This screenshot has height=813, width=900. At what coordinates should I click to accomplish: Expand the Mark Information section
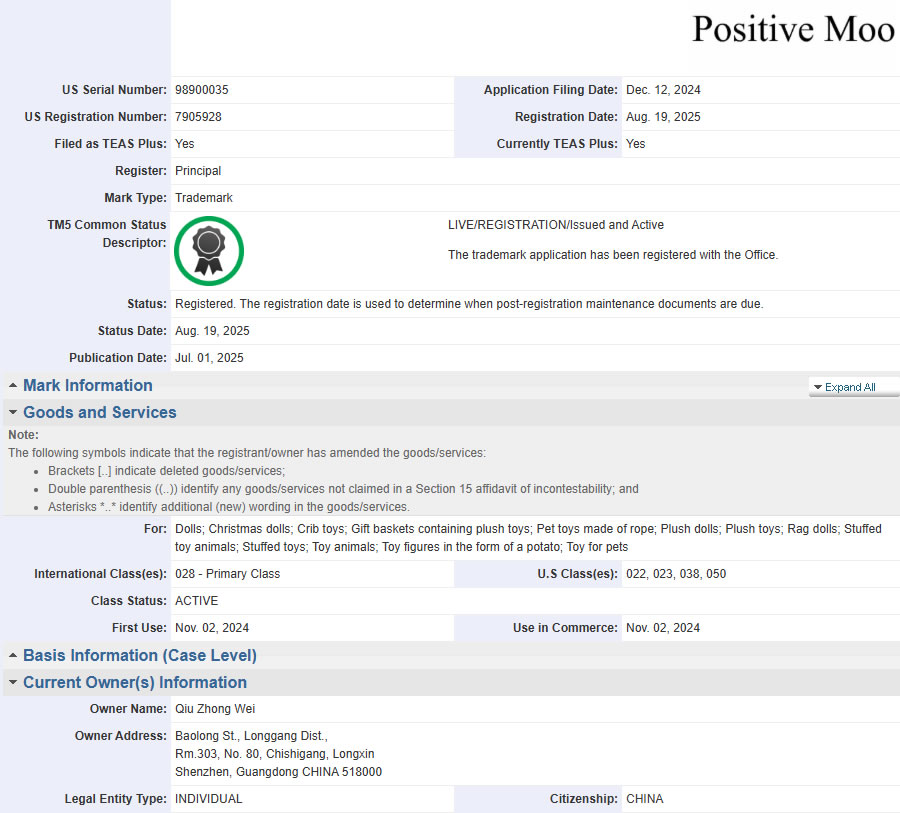pos(88,386)
